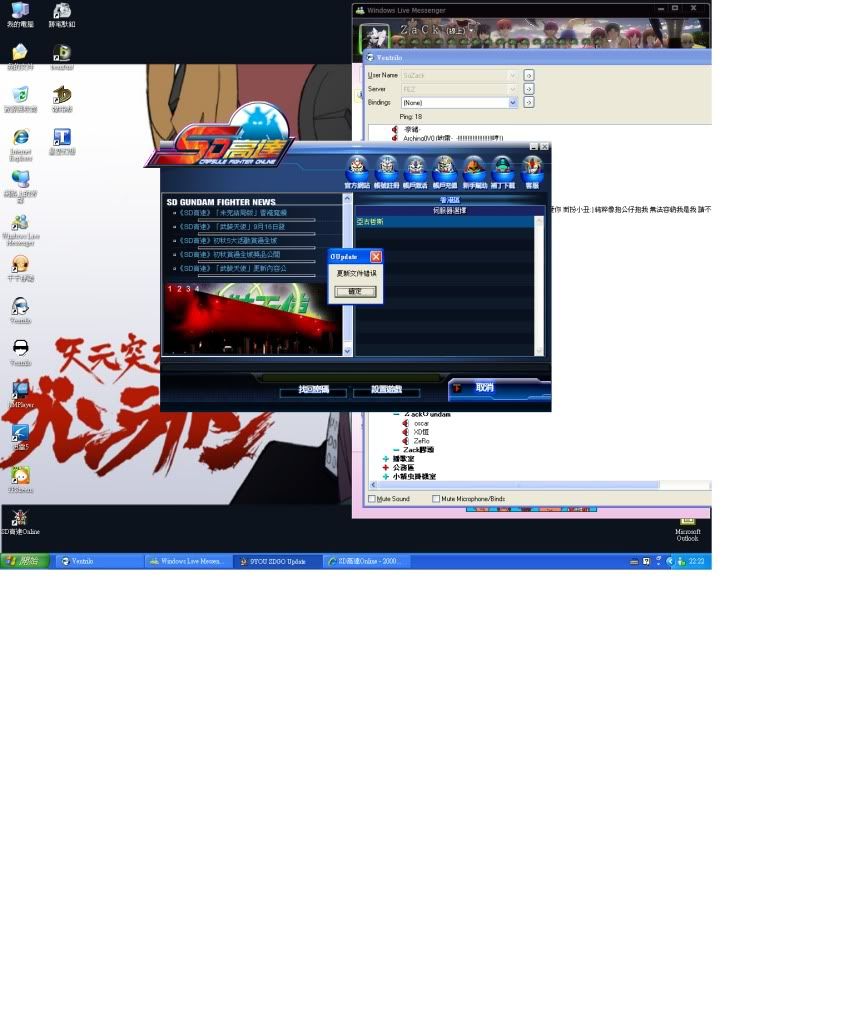Click the 帳戶充值 launcher icon
854x1024 pixels.
(x=445, y=167)
